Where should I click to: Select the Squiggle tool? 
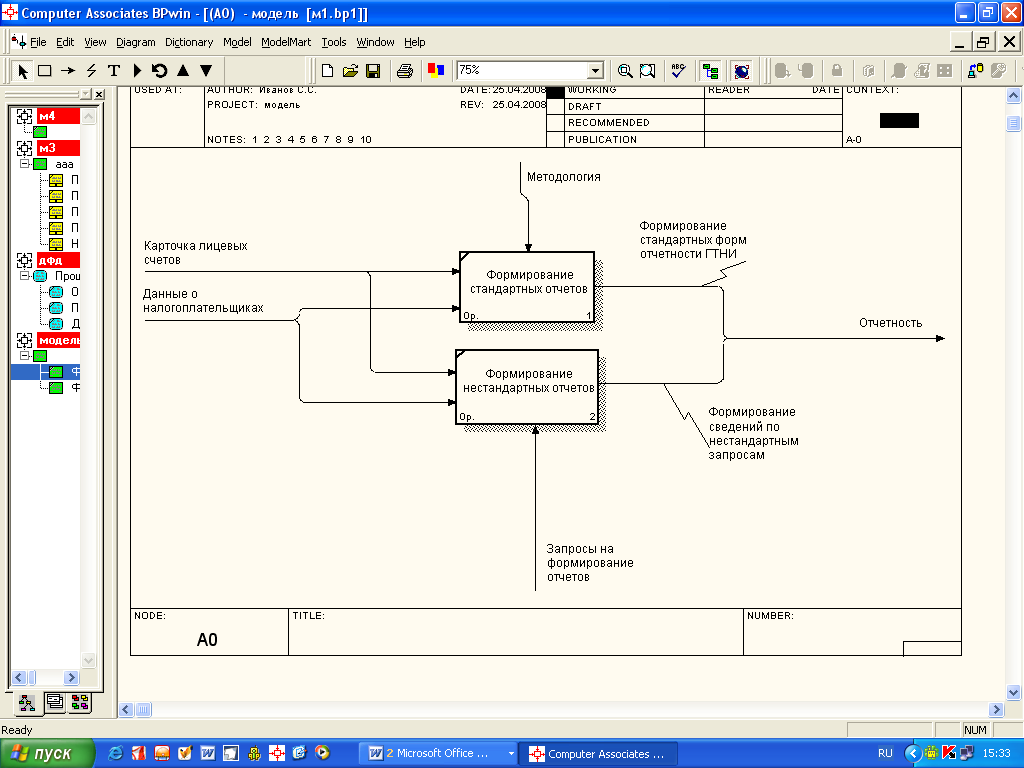tap(91, 71)
